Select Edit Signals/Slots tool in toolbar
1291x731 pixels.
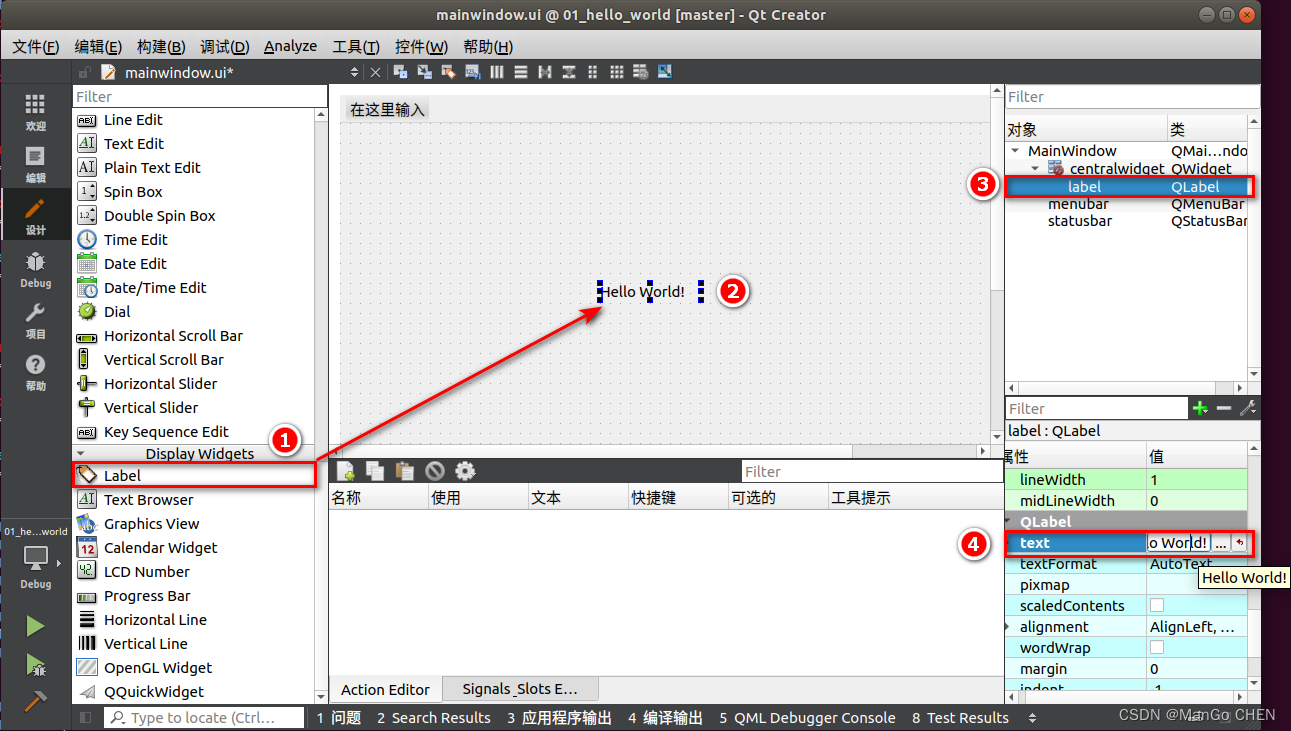(x=425, y=72)
